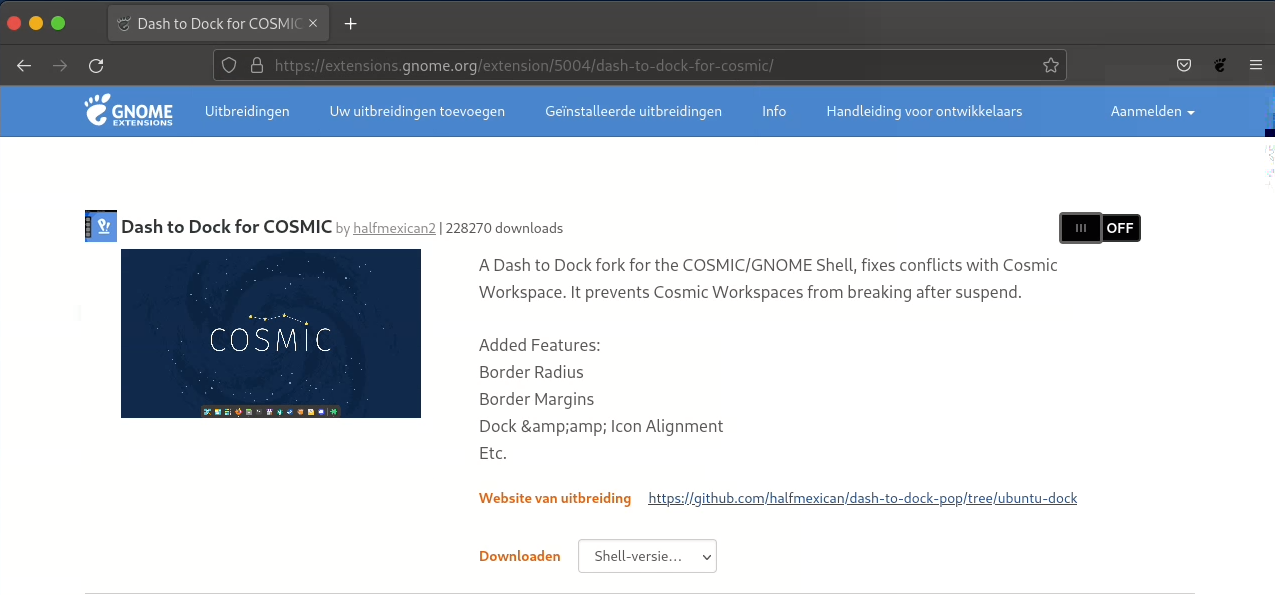Click the shield tracking protection icon
Screen dimensions: 1275x595
[x=229, y=65]
